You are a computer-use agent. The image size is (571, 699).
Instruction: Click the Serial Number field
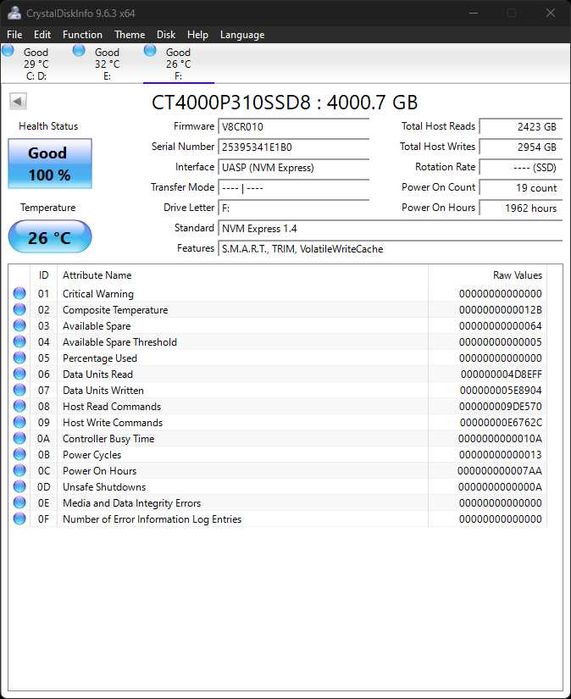point(294,147)
